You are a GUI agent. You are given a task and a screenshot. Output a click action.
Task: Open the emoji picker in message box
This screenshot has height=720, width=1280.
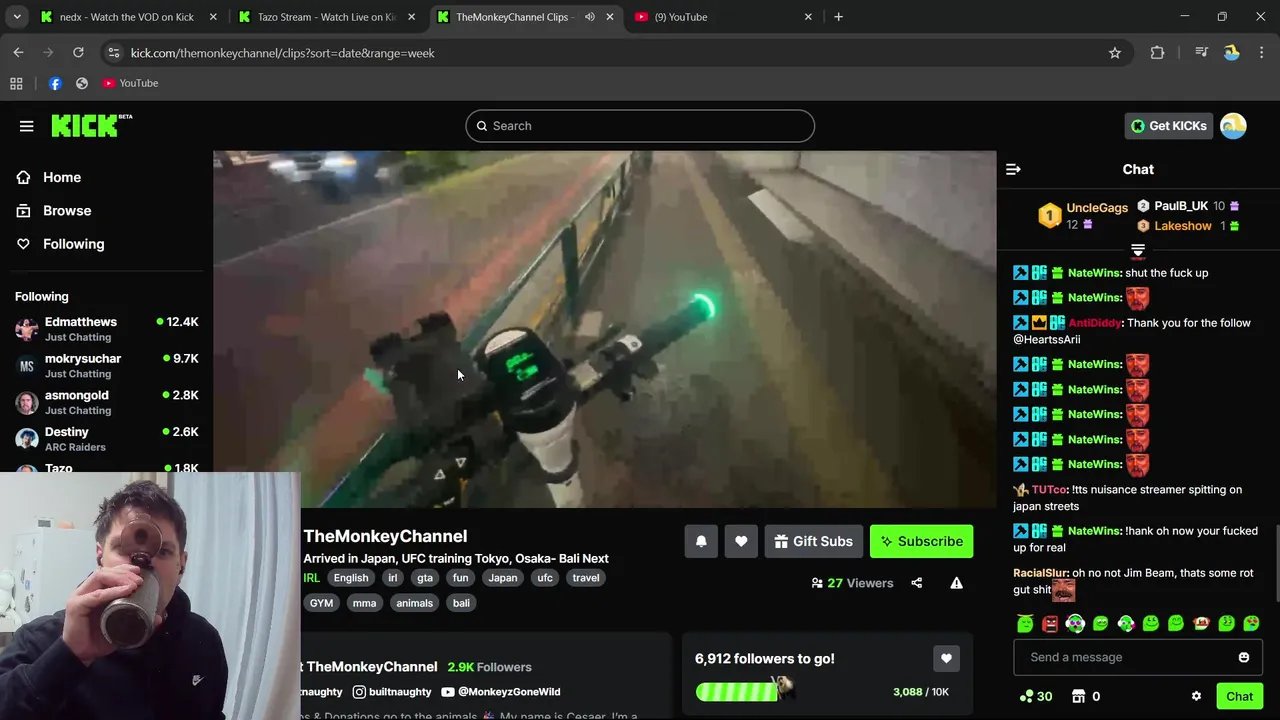pyautogui.click(x=1244, y=657)
